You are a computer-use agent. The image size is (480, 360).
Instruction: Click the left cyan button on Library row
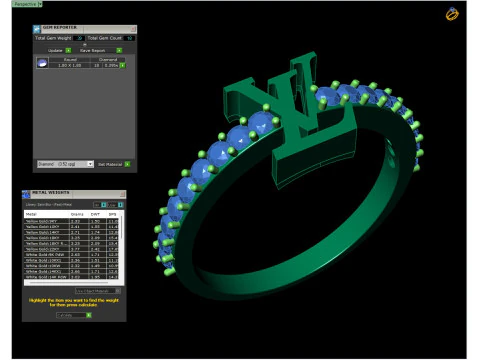pyautogui.click(x=104, y=205)
